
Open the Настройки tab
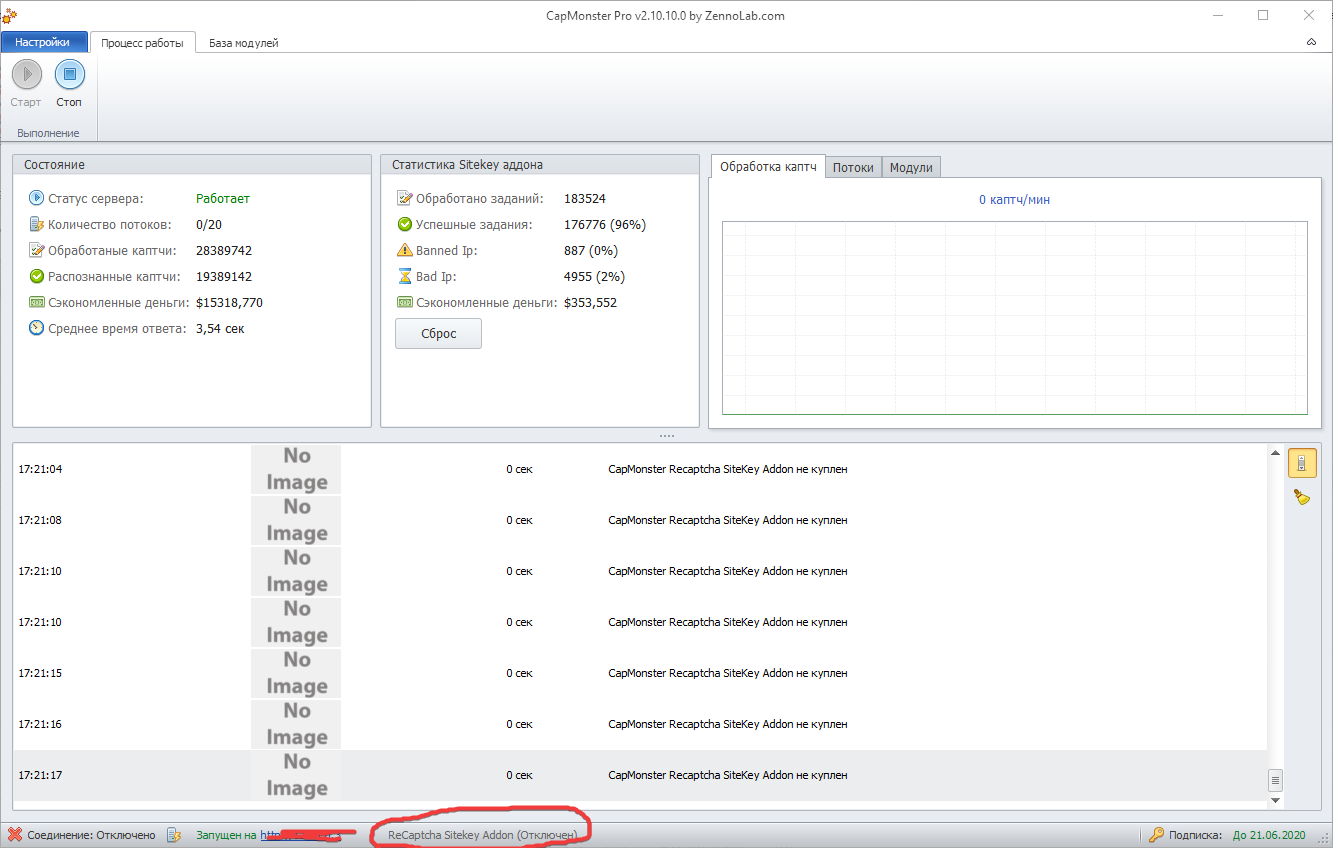coord(43,42)
